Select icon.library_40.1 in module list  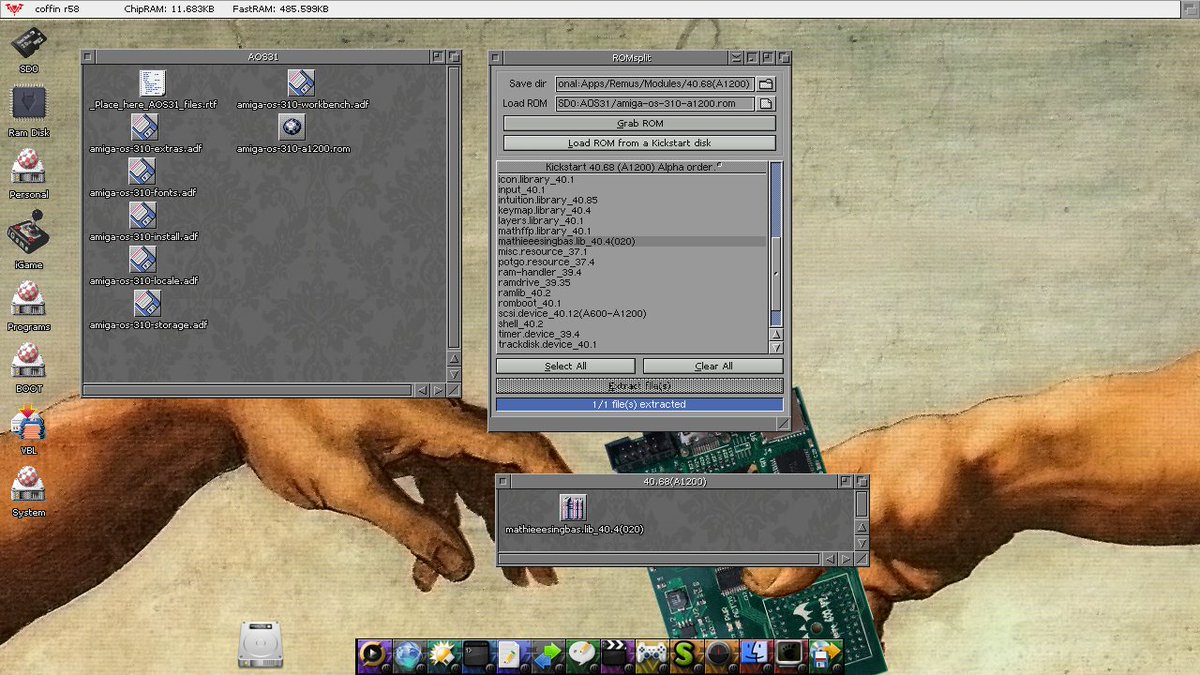click(632, 179)
